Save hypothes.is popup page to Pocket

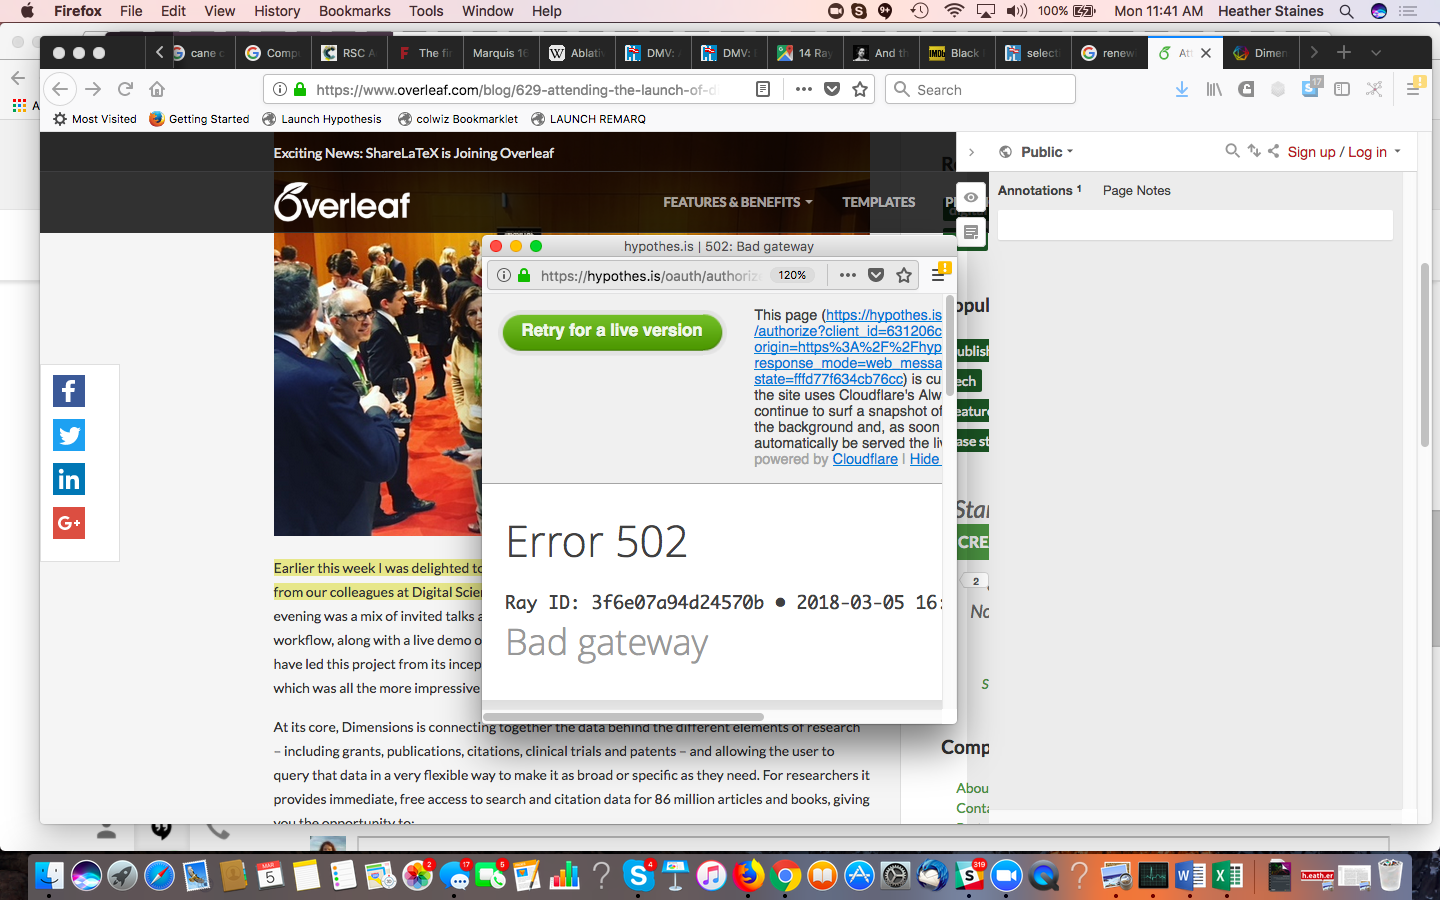tap(876, 275)
